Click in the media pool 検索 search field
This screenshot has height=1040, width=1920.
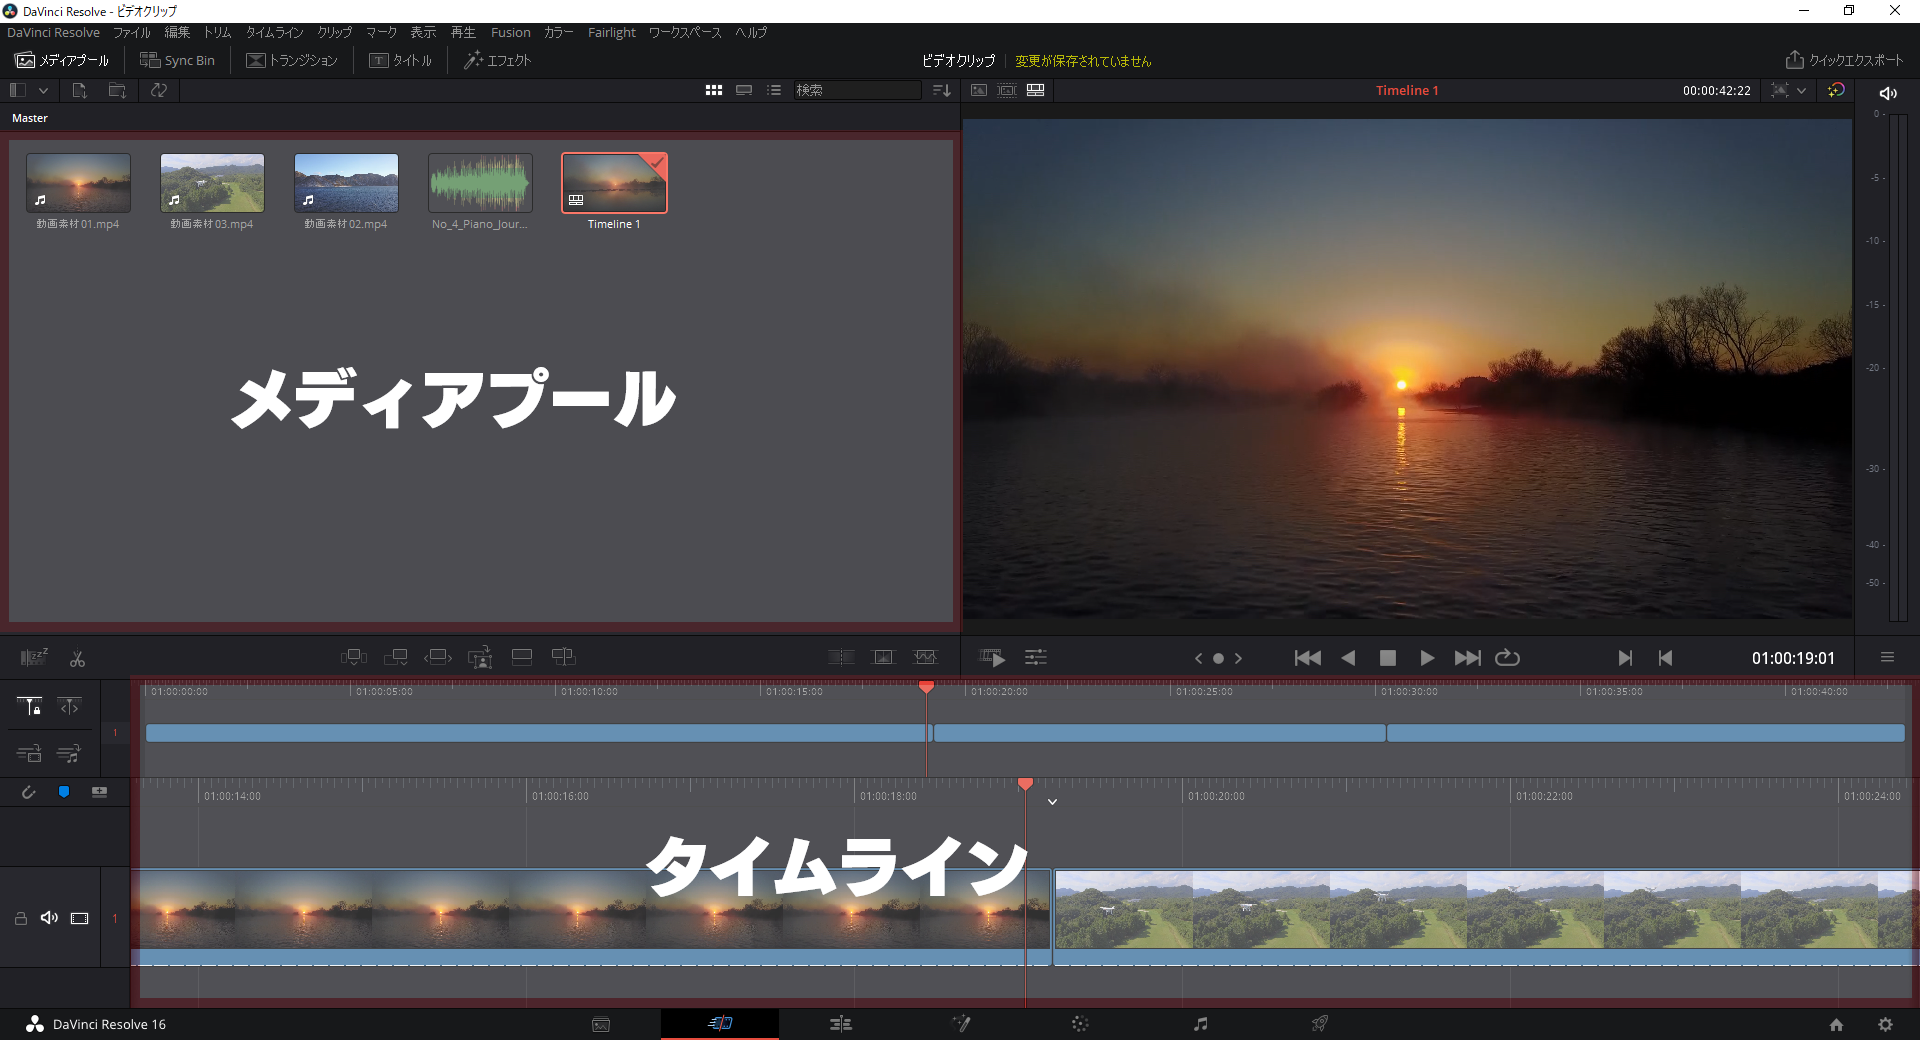click(857, 90)
